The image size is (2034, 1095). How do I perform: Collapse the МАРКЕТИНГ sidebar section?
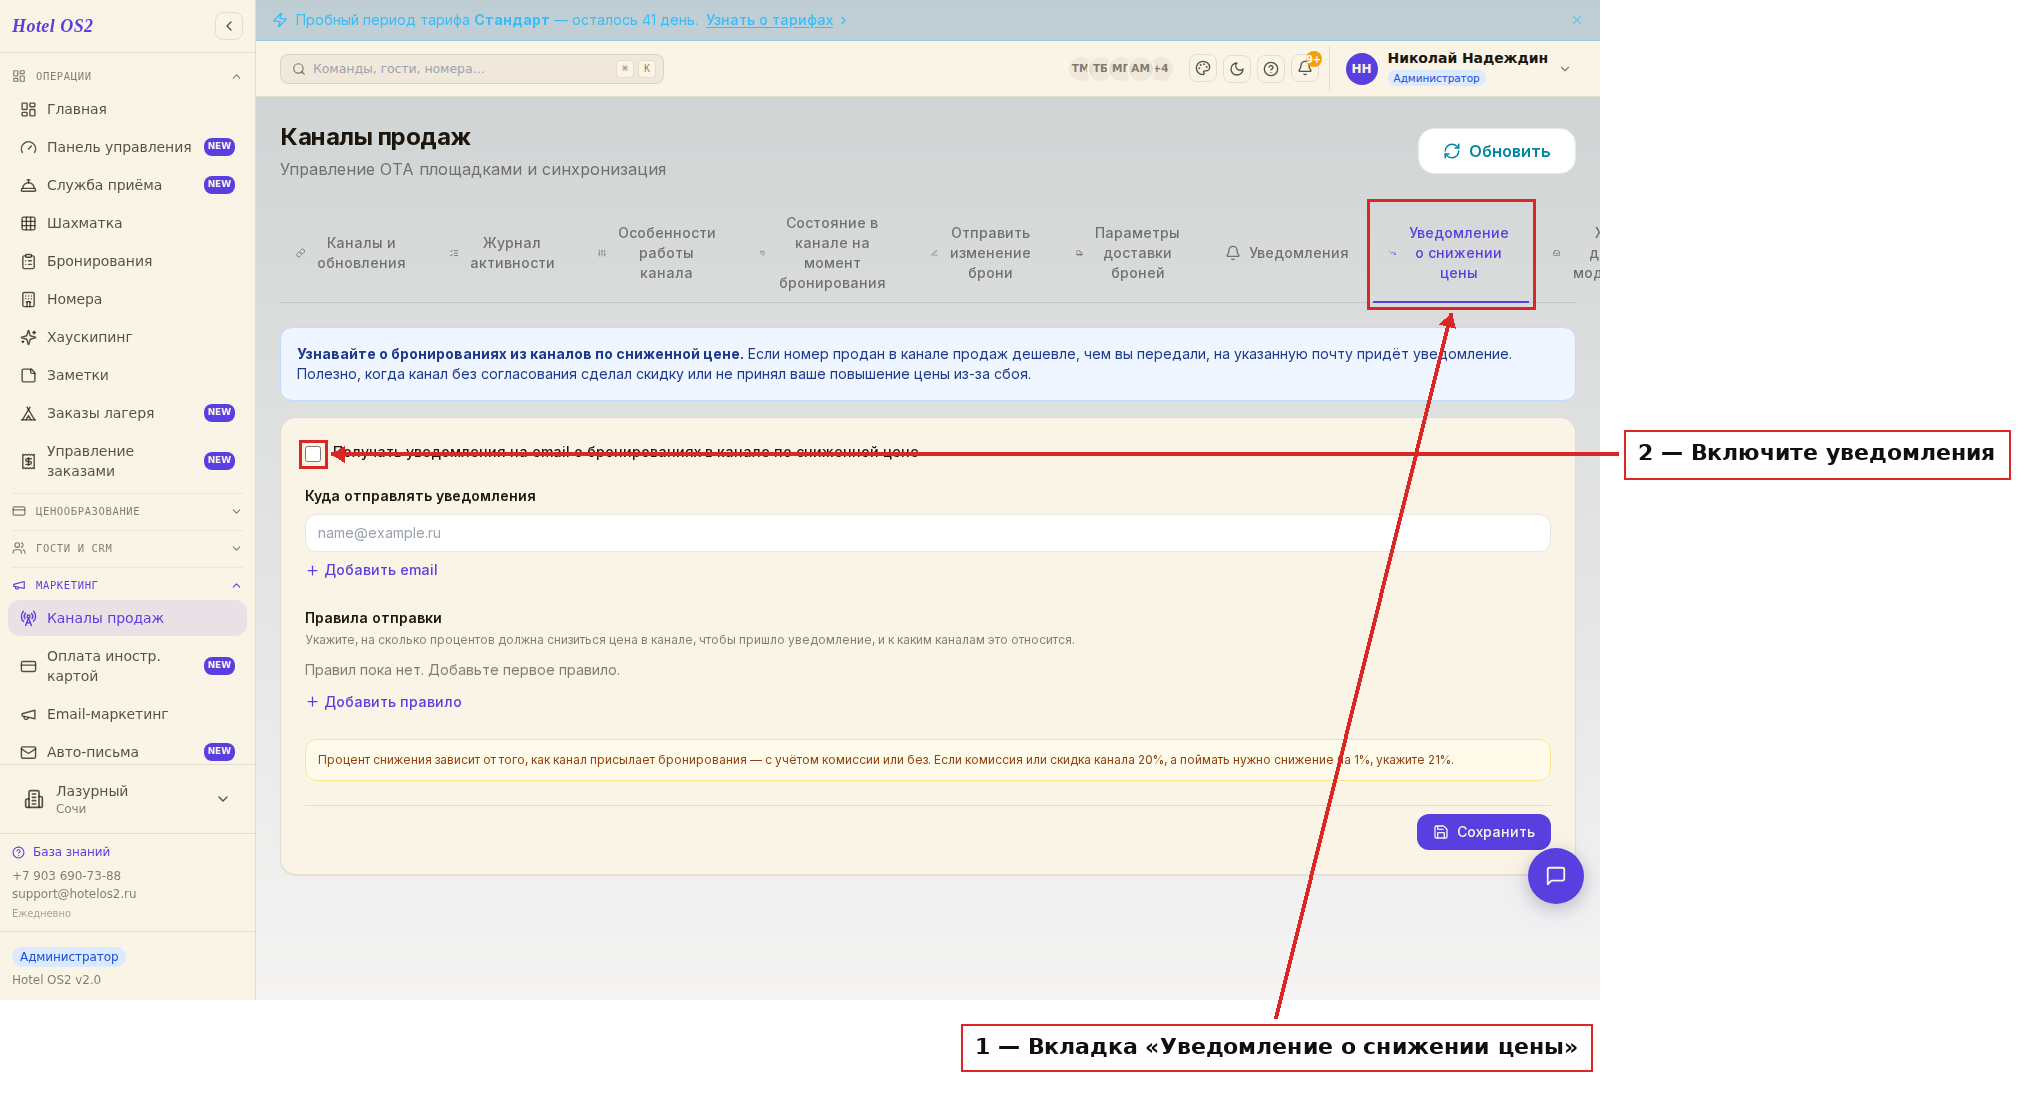coord(127,585)
